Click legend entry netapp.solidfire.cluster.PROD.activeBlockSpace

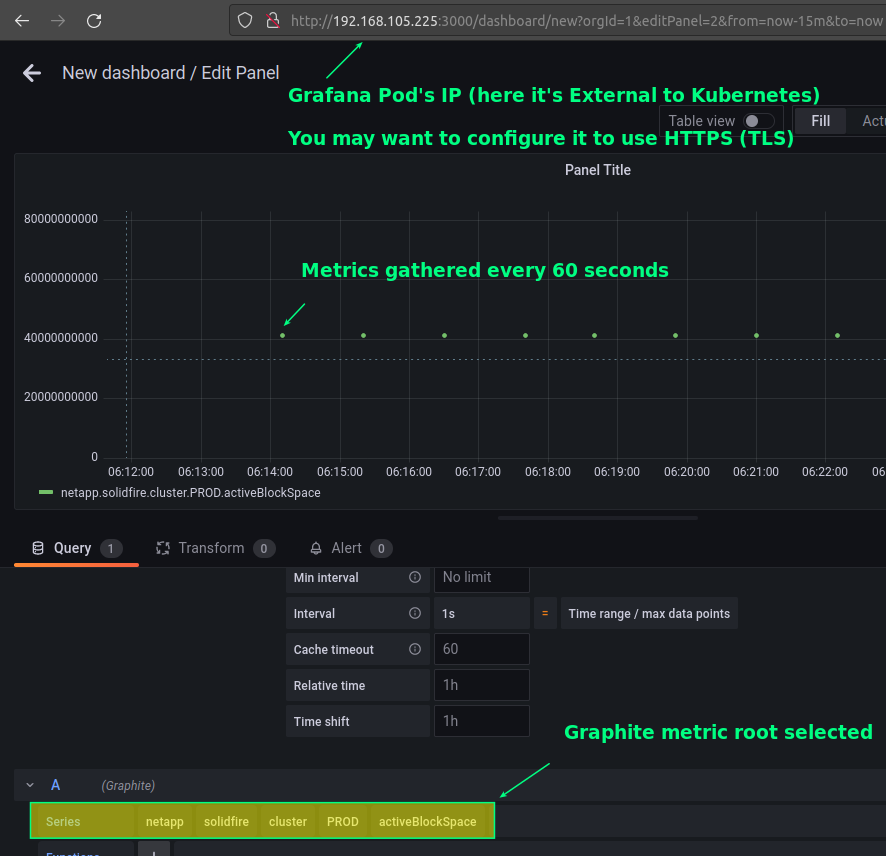(190, 493)
